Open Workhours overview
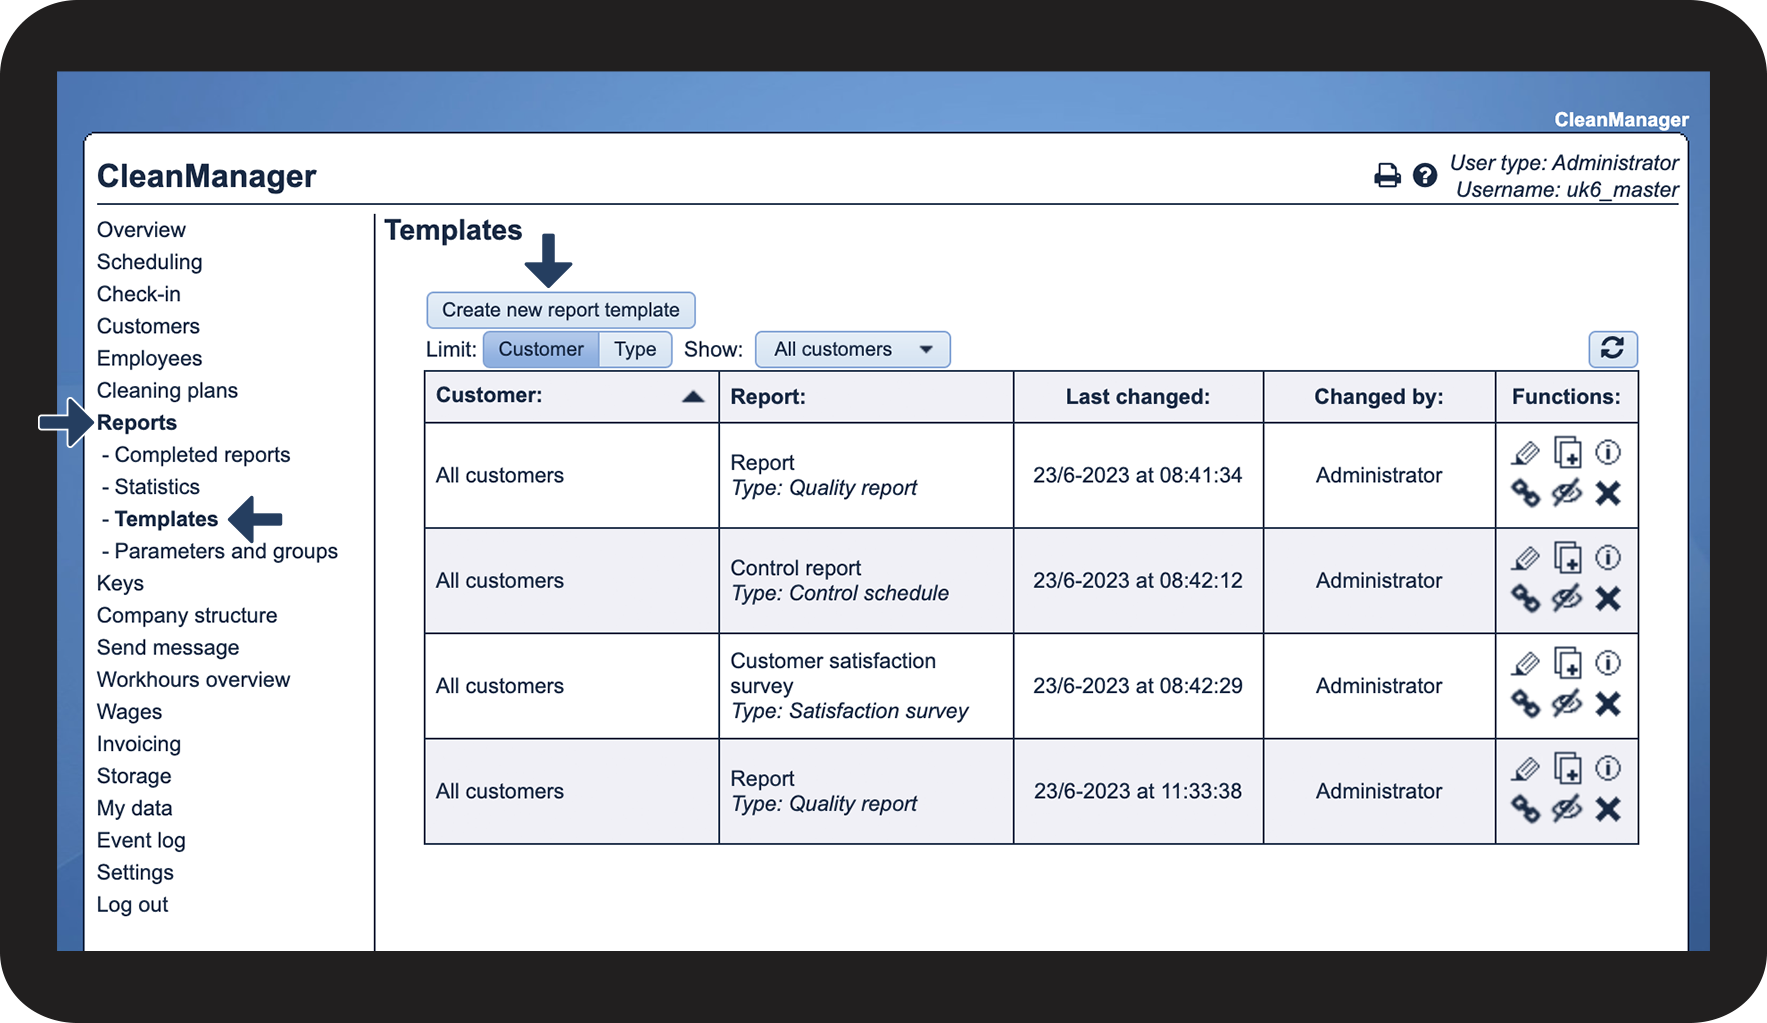1767x1023 pixels. 193,680
